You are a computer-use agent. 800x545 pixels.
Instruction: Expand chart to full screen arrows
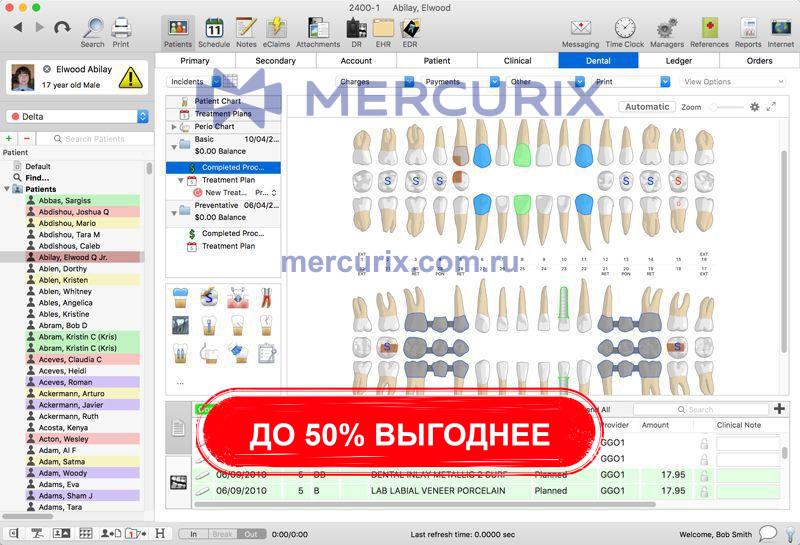click(x=771, y=107)
